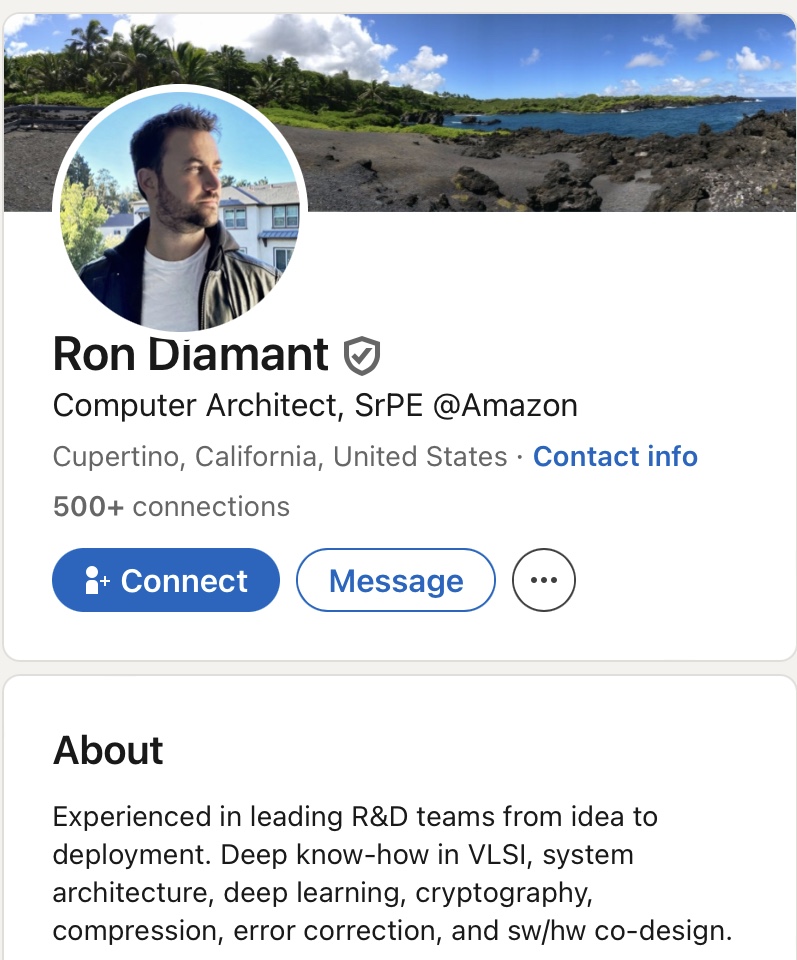The height and width of the screenshot is (960, 797).
Task: Open the Contact info link
Action: [x=615, y=457]
